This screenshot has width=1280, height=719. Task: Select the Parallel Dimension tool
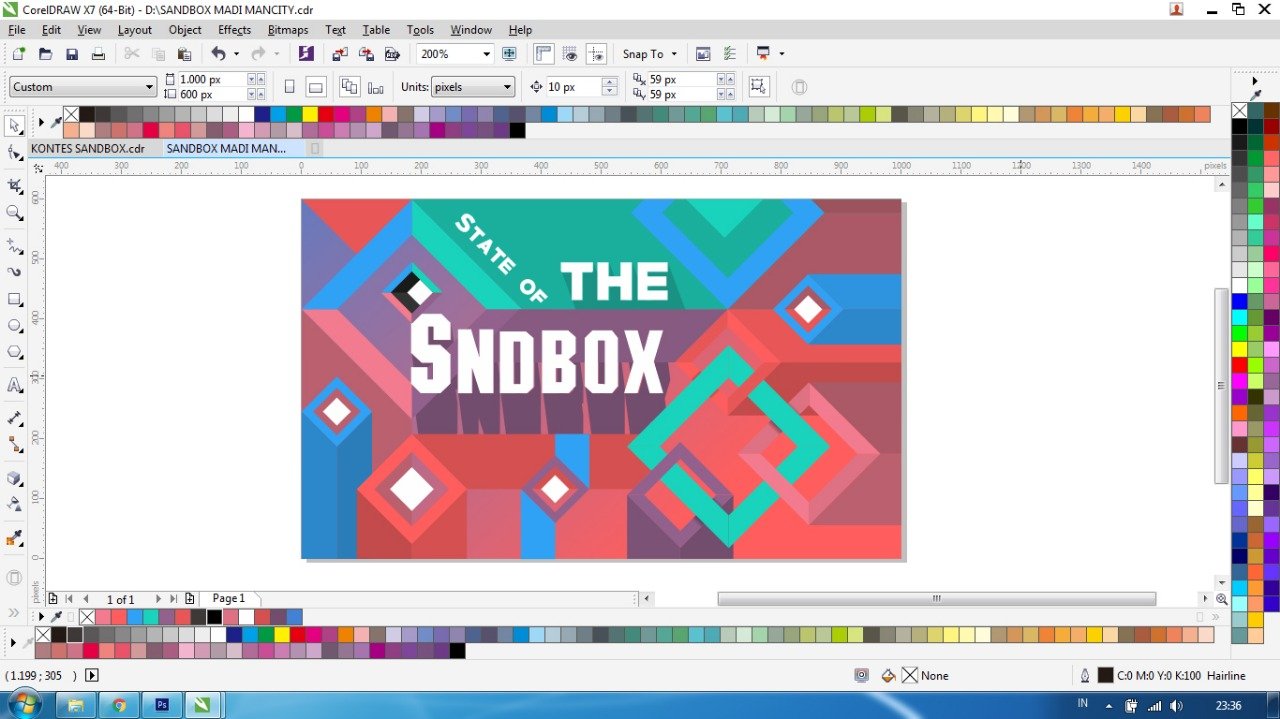[14, 418]
